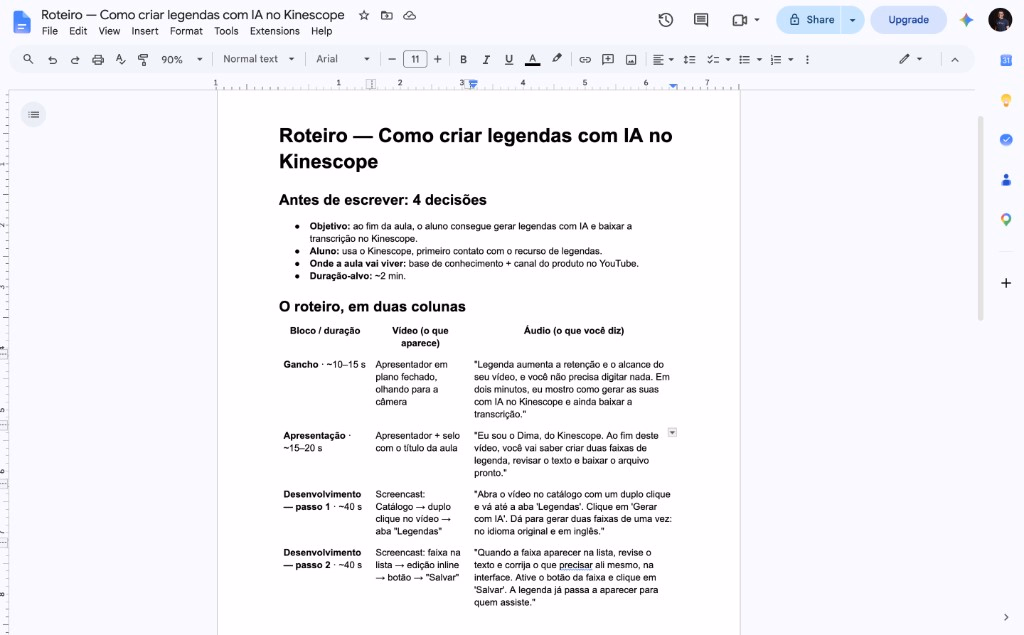Show the document outline

point(33,115)
